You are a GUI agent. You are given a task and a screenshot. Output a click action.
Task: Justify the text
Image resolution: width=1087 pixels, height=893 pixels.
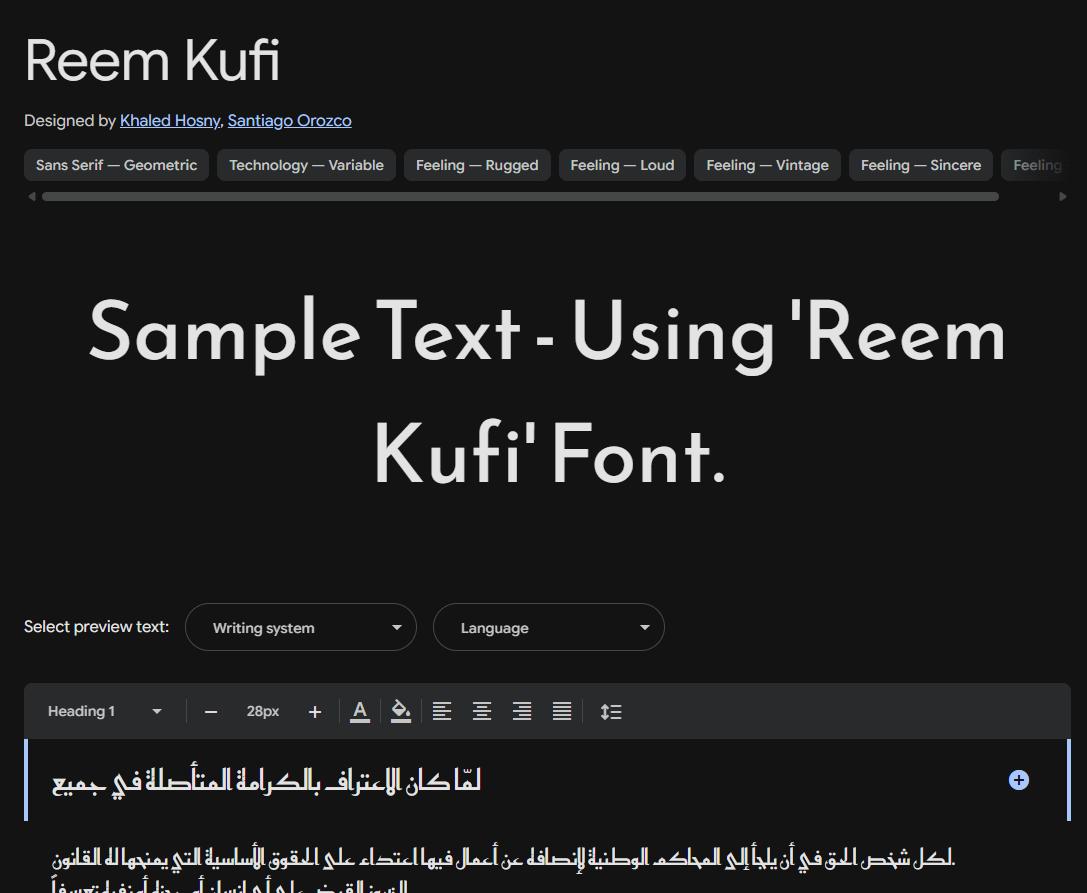pyautogui.click(x=562, y=711)
